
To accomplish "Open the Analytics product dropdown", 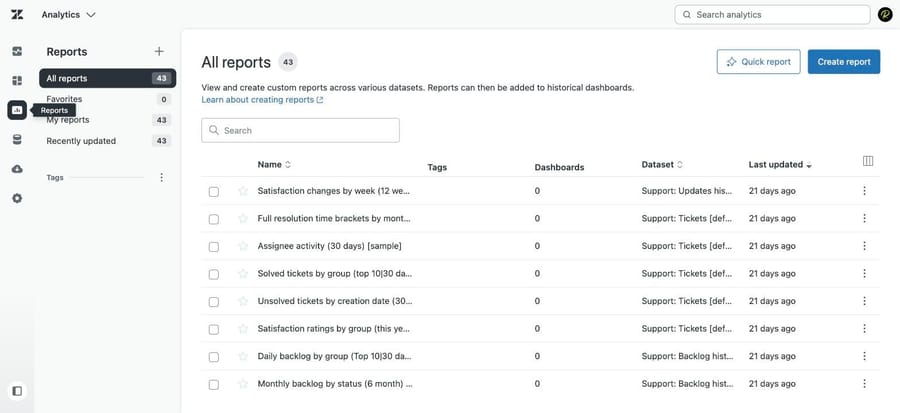I will click(x=68, y=15).
